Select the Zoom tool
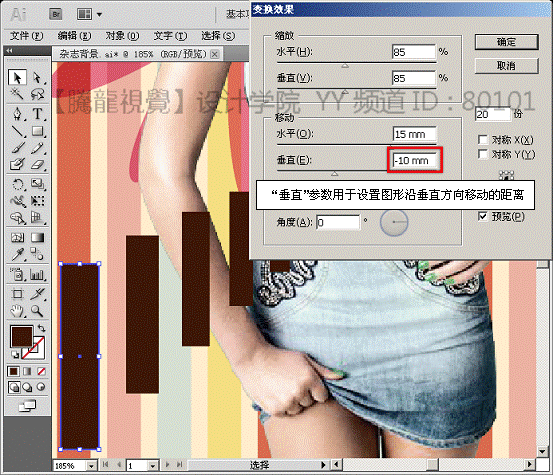This screenshot has height=475, width=553. click(37, 311)
